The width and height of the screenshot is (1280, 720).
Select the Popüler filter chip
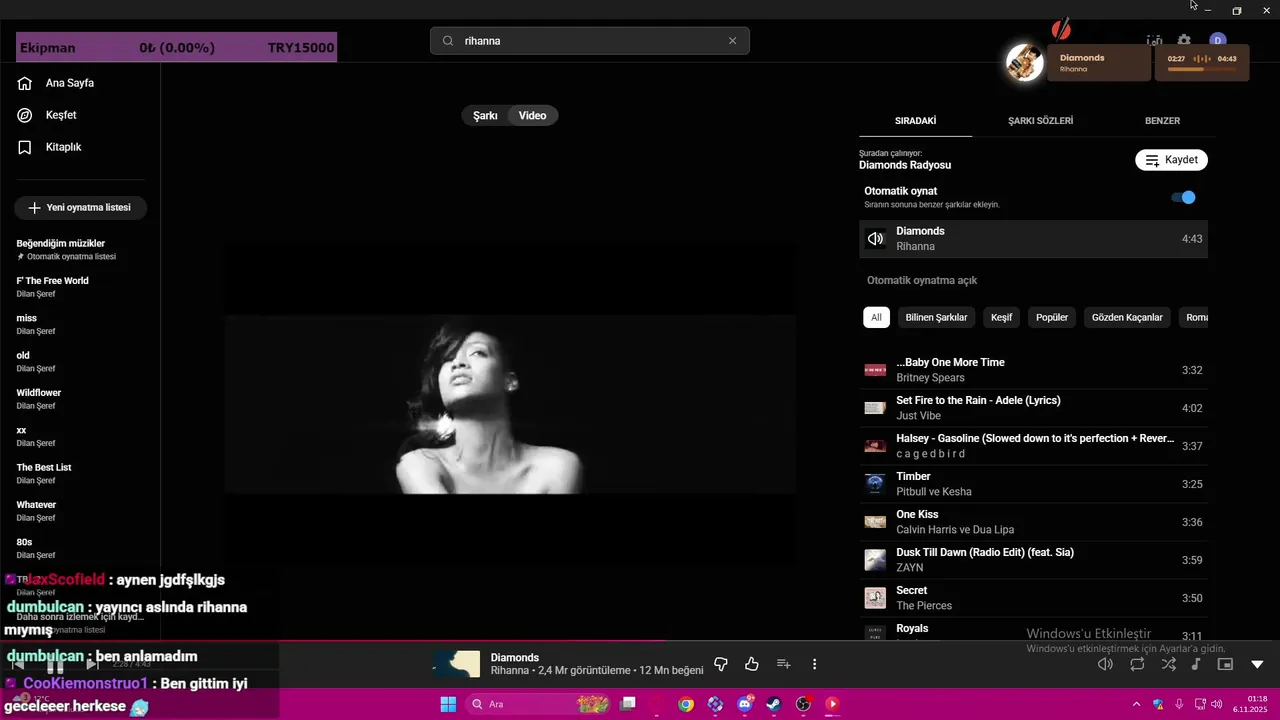1052,317
